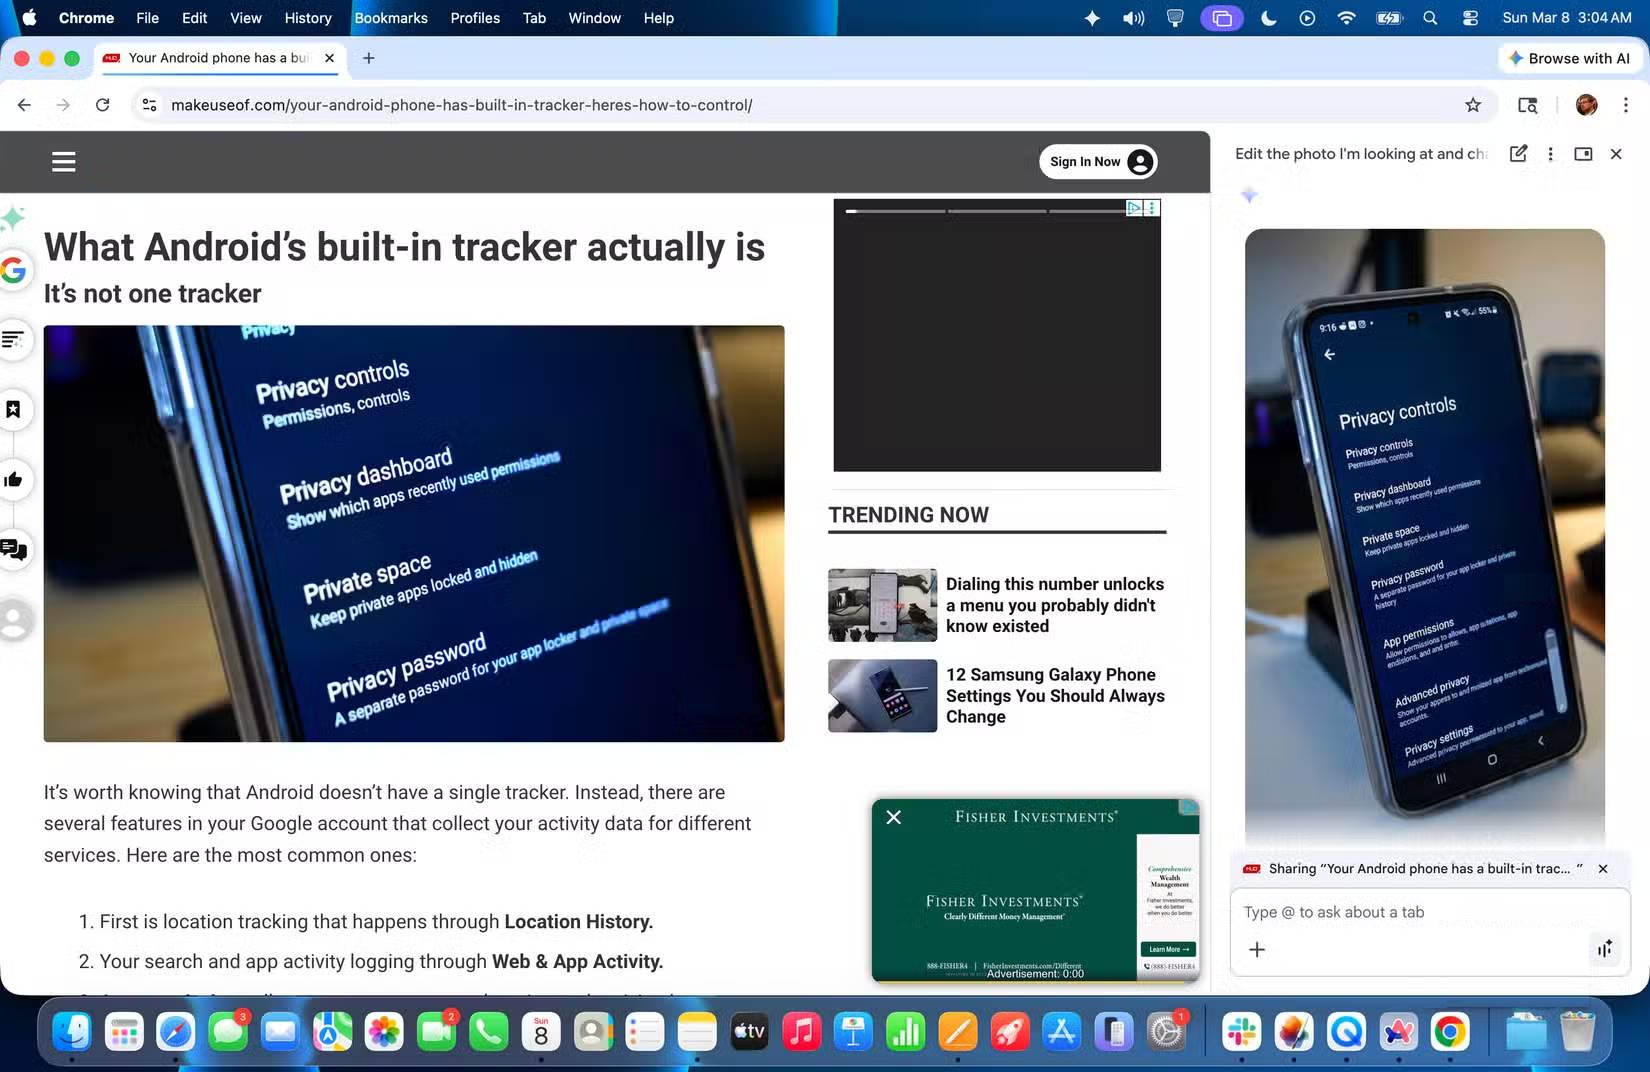Click the plus icon to attach a tab
Viewport: 1650px width, 1072px height.
(x=1257, y=949)
